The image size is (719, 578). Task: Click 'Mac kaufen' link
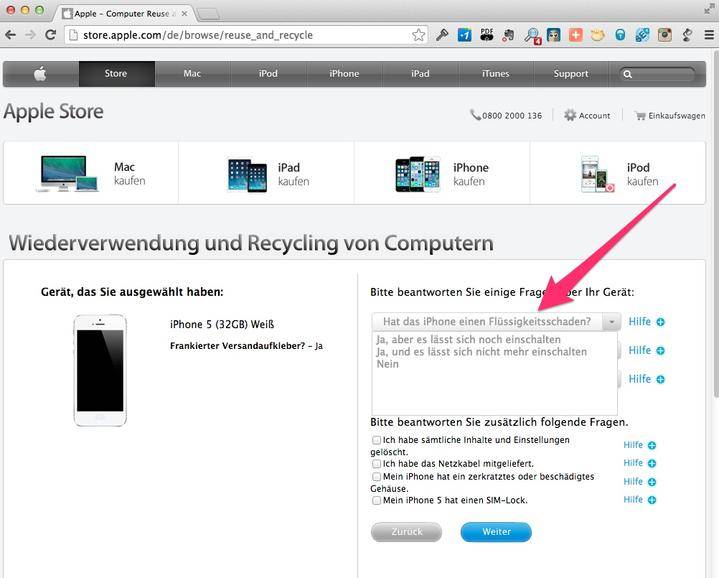[92, 174]
